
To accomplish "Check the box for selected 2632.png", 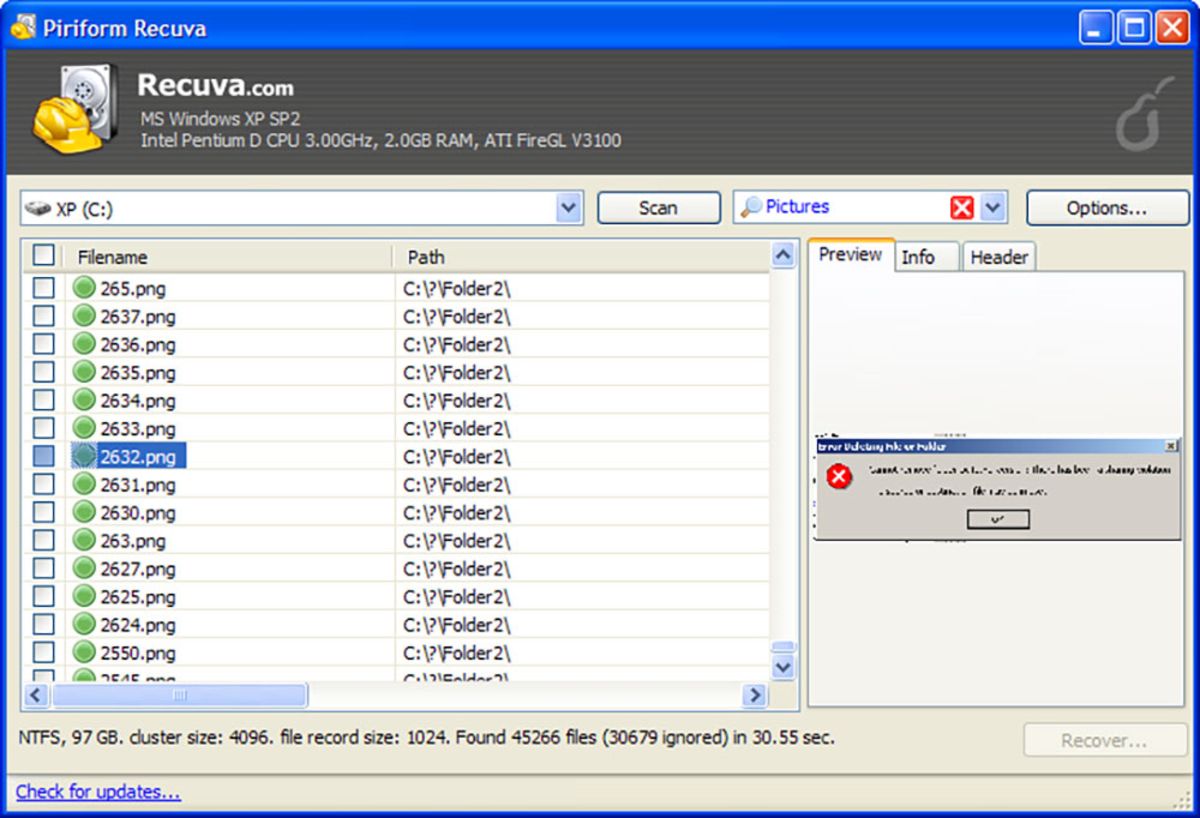I will pos(43,456).
